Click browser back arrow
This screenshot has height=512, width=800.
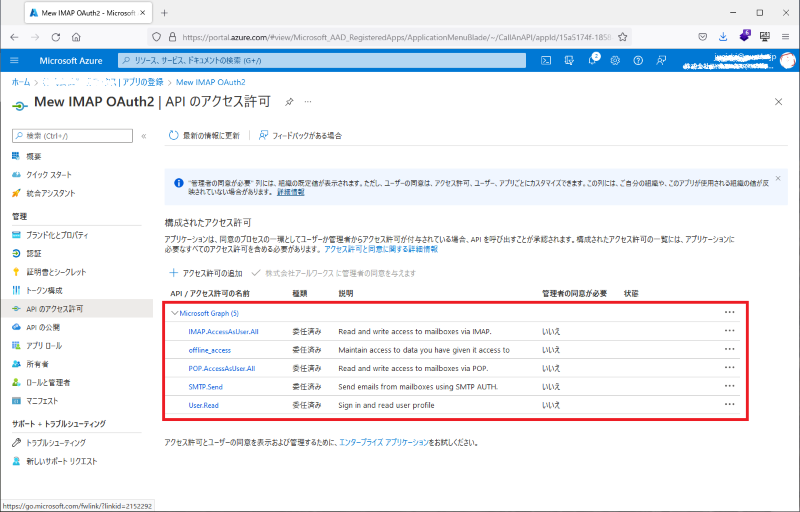14,37
